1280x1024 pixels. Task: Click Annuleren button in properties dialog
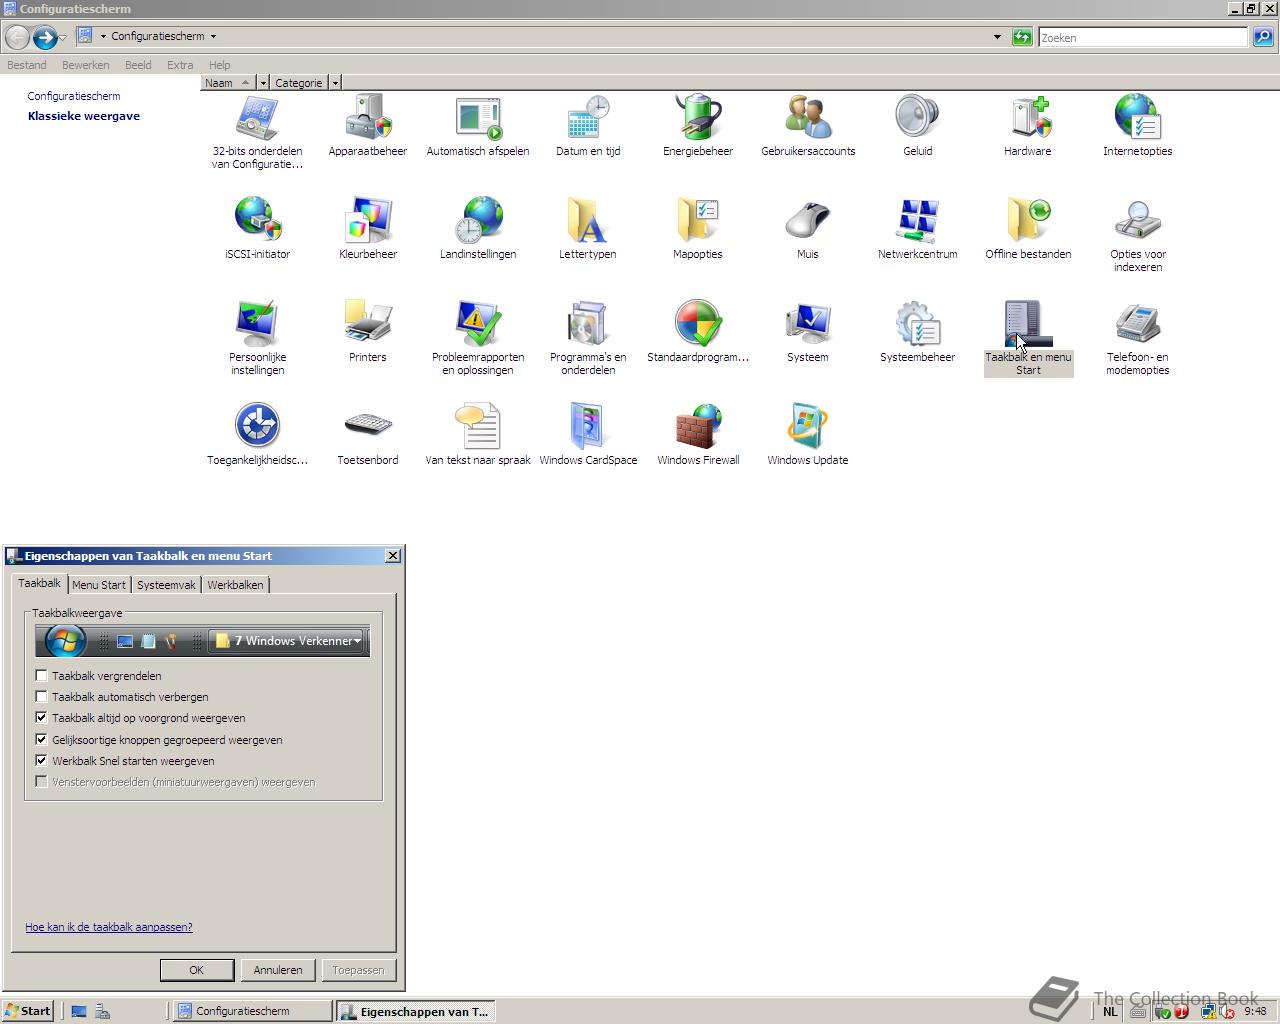pyautogui.click(x=278, y=970)
